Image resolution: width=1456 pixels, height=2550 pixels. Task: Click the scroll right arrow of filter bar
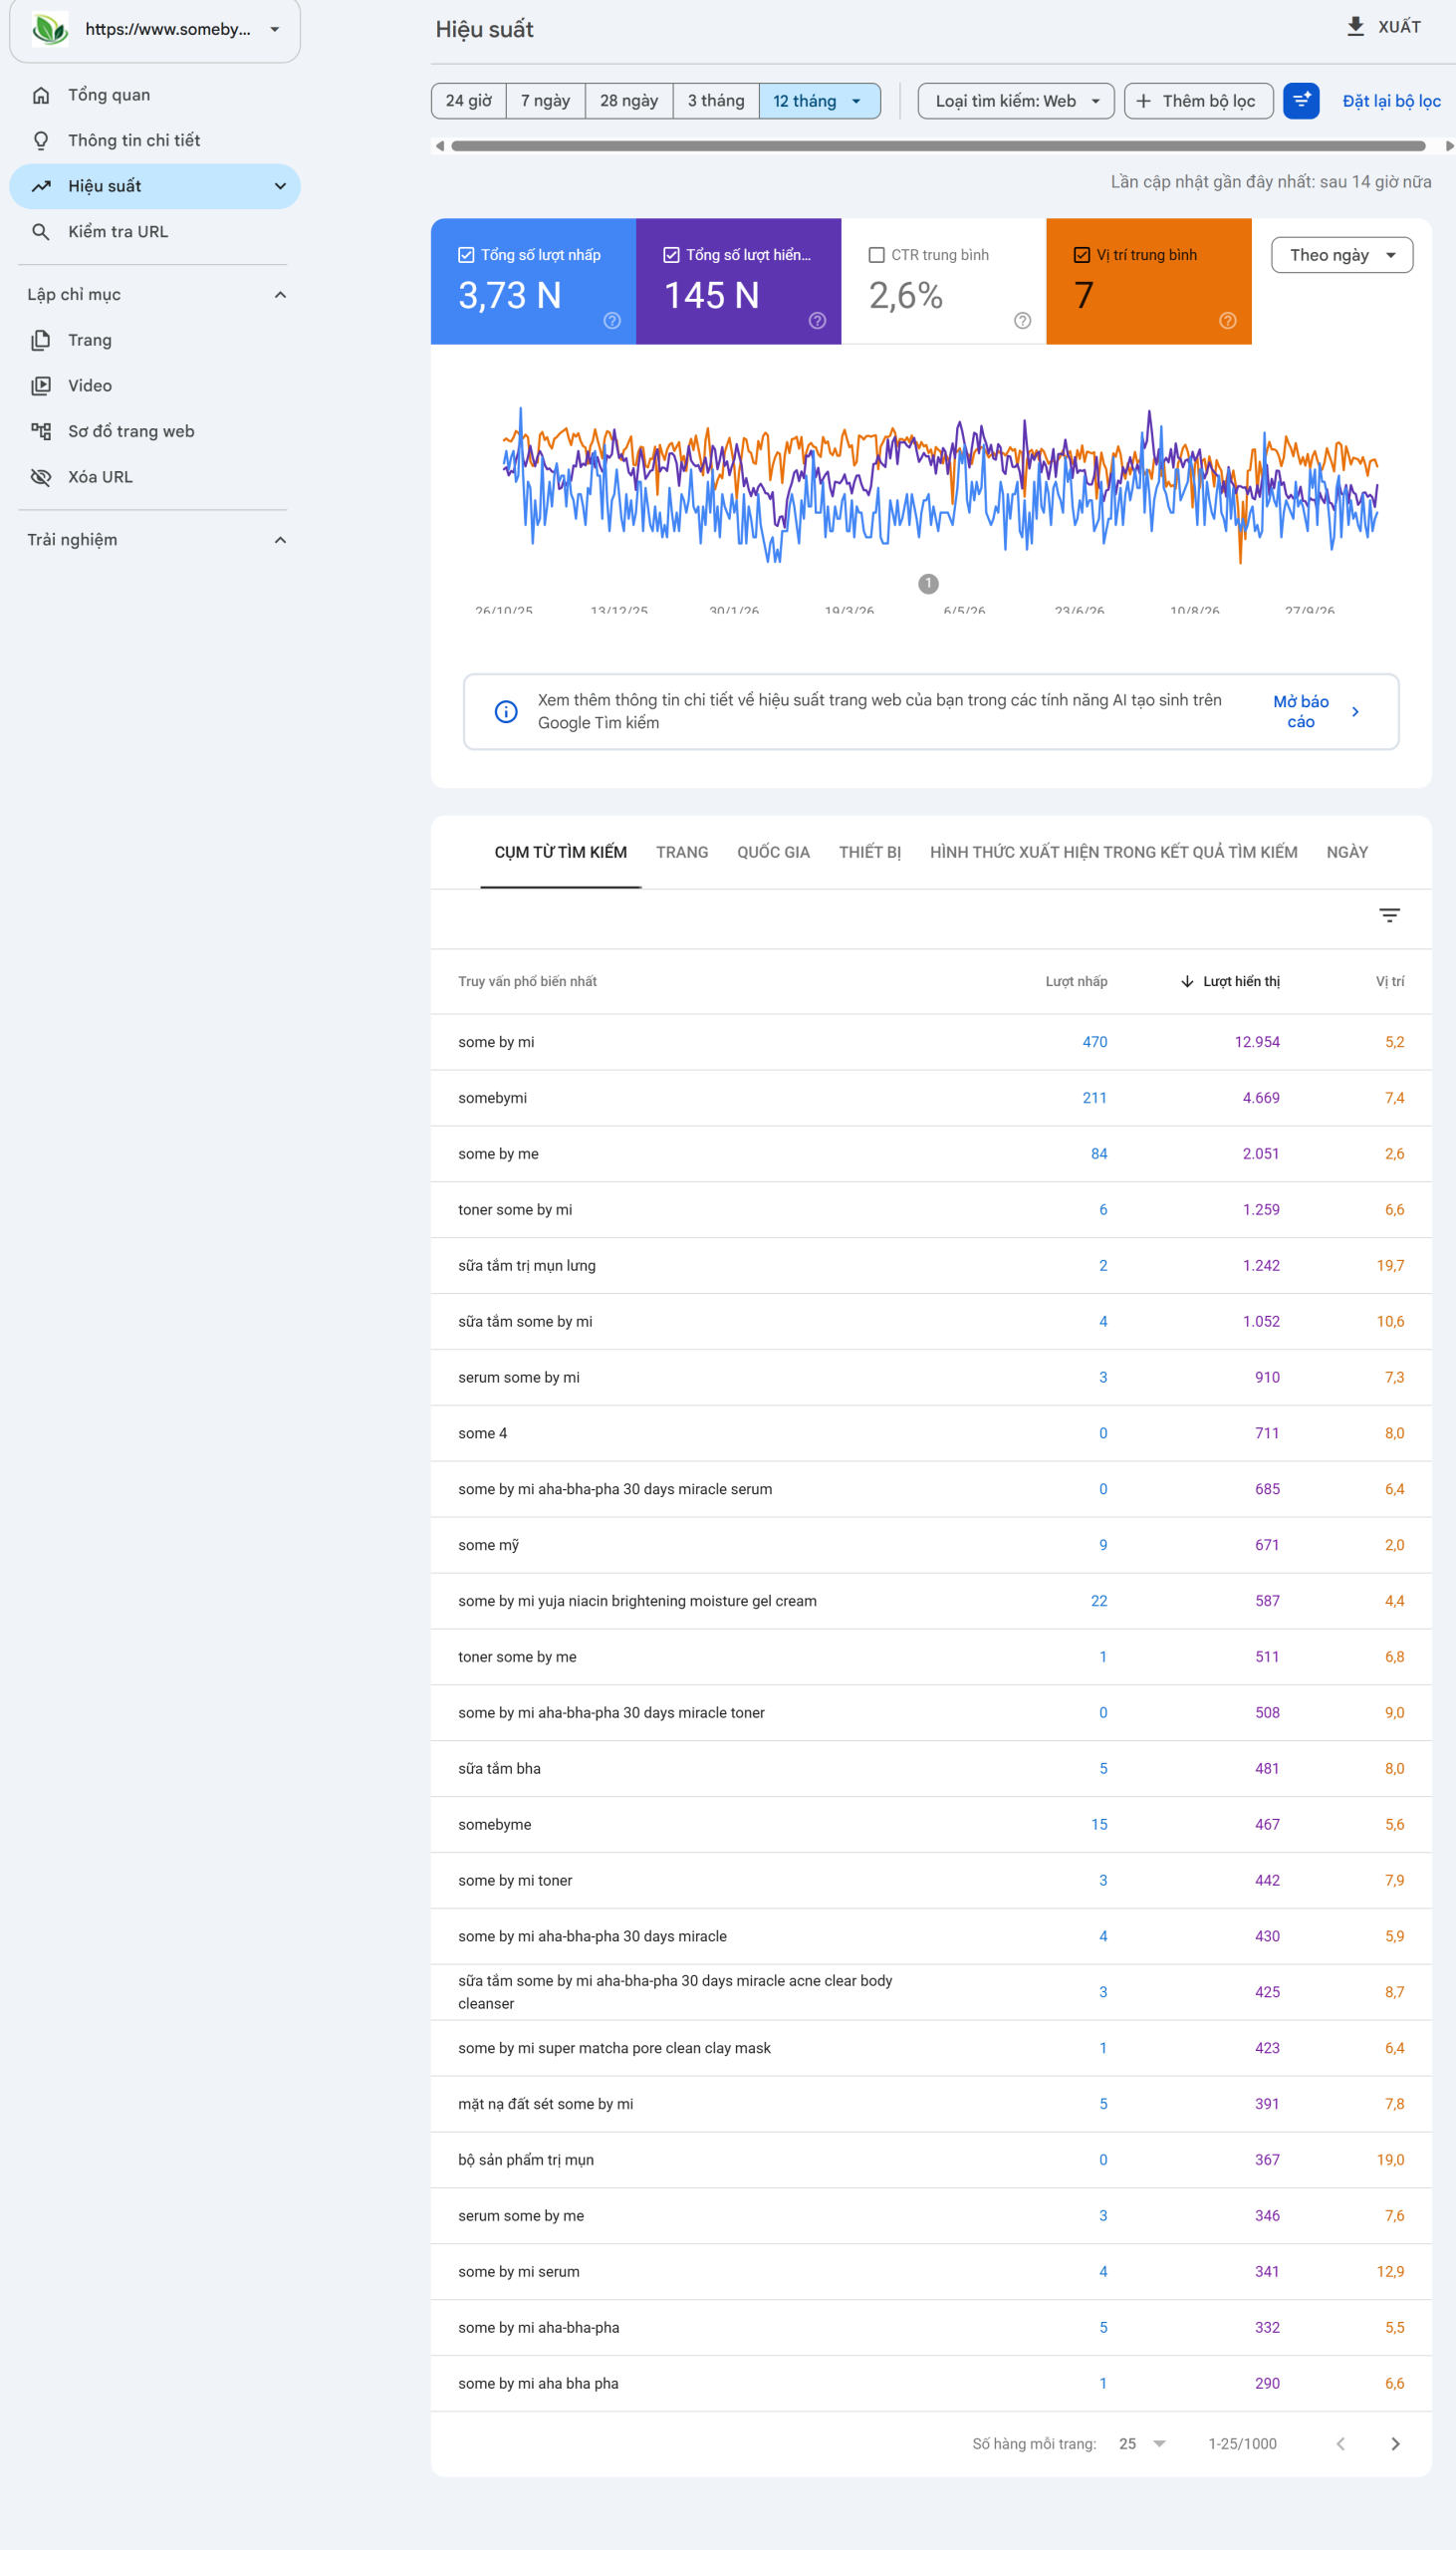tap(1449, 146)
